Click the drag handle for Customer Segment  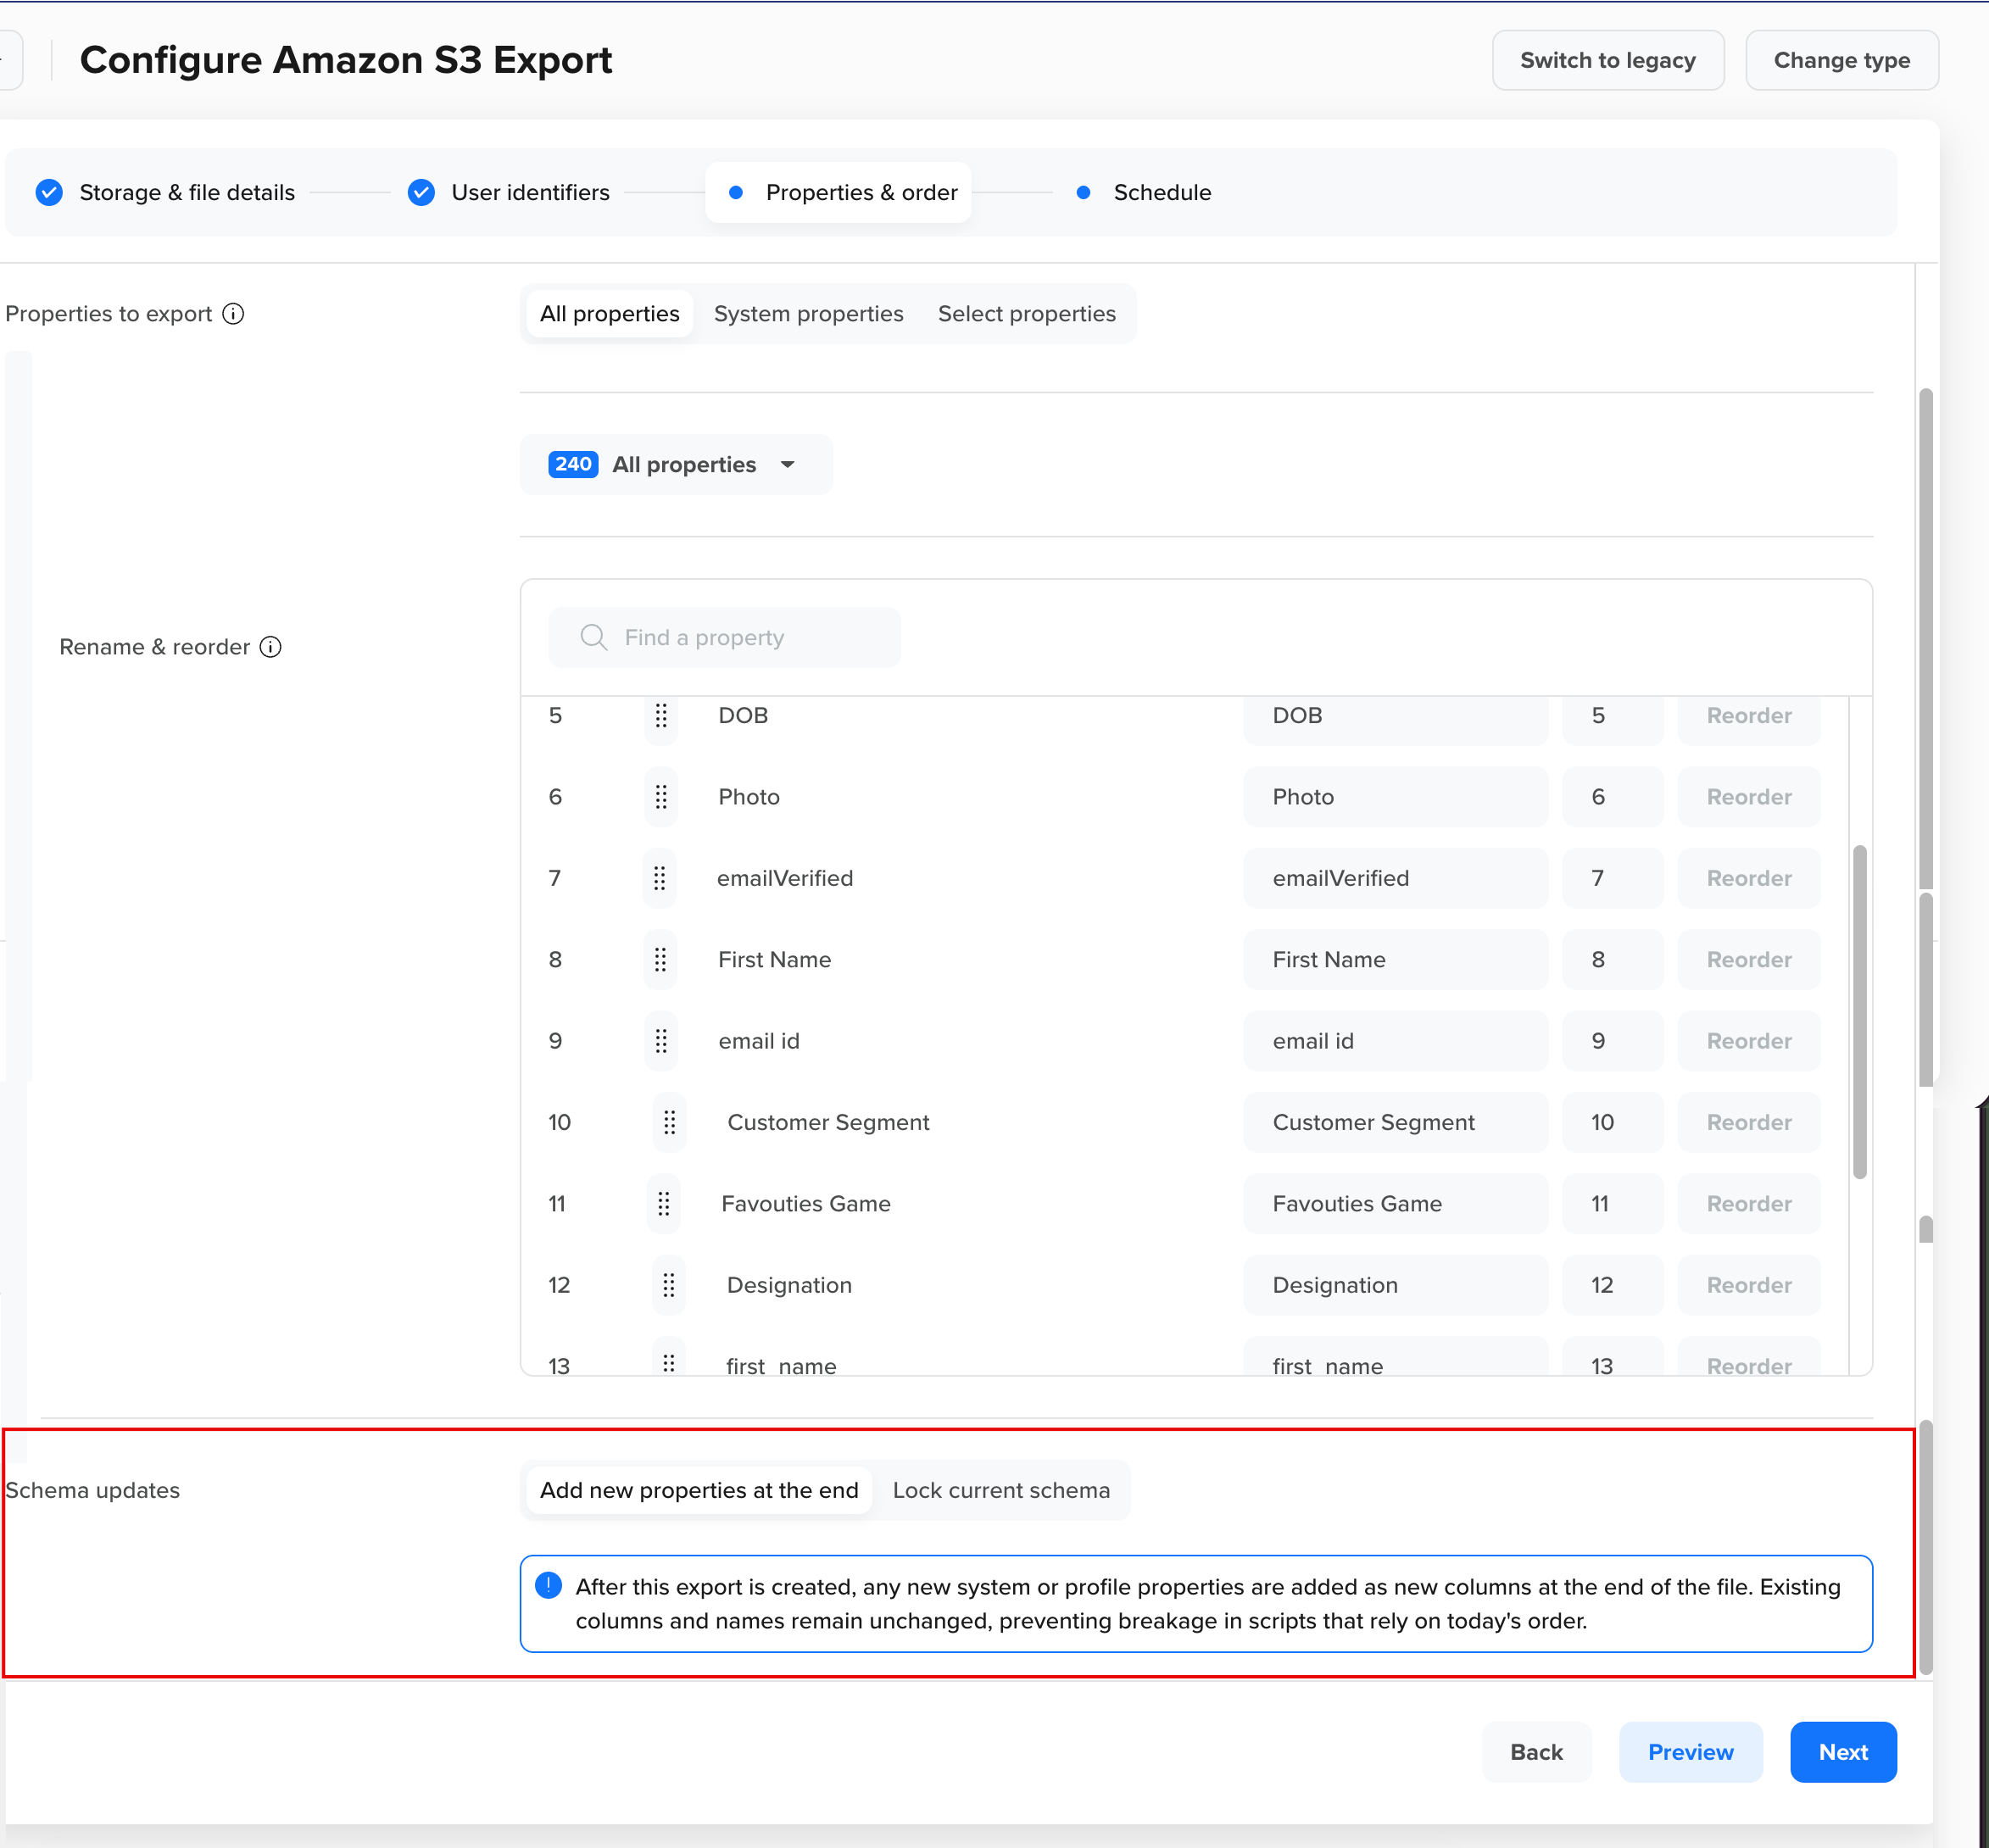pos(670,1122)
